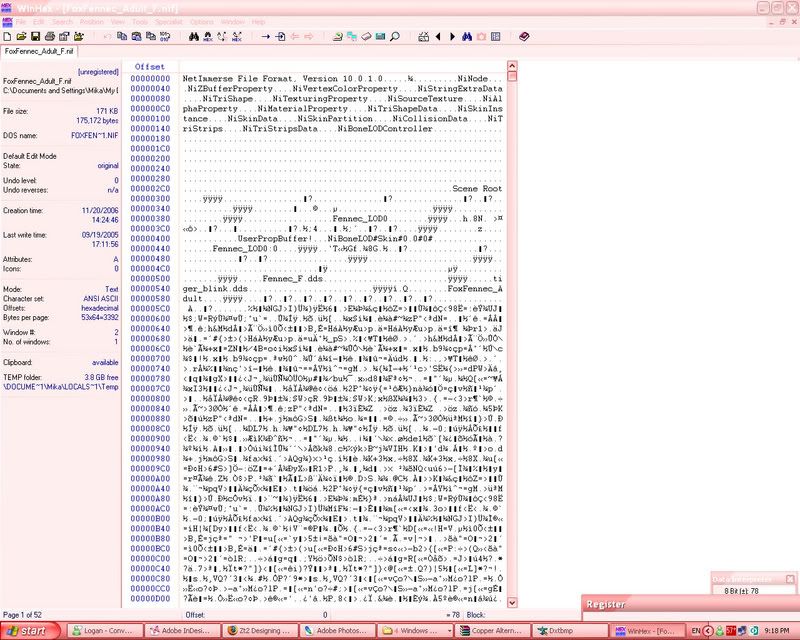Click the Find Text binoculars icon
The image size is (800, 640).
(195, 36)
